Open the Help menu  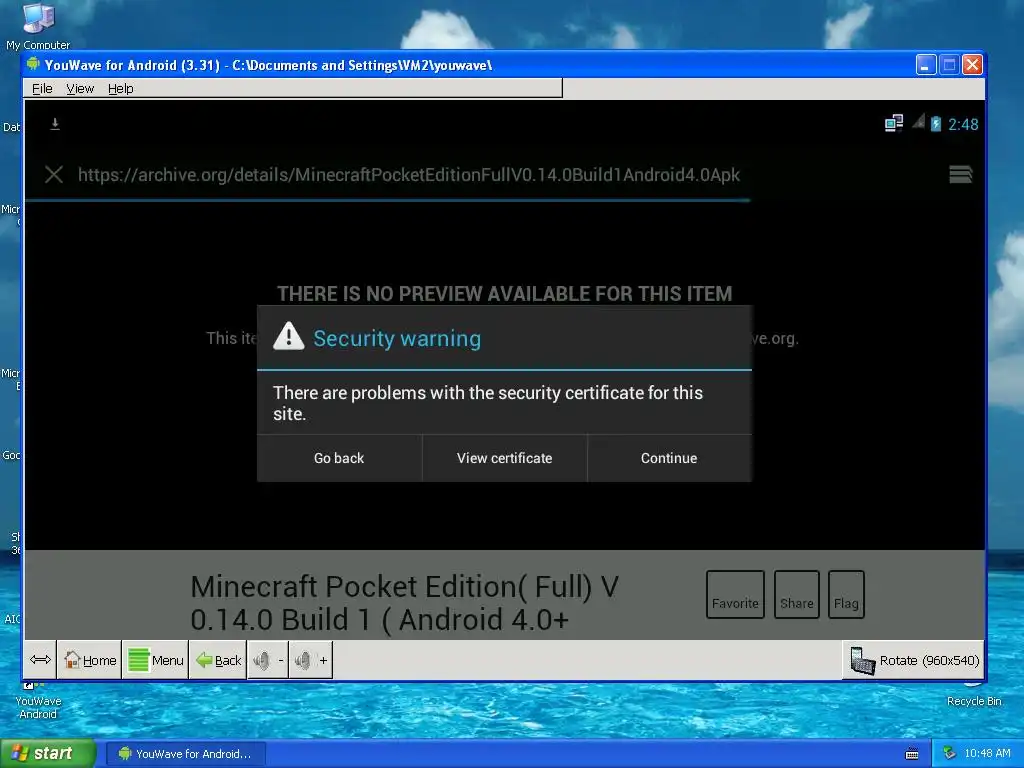(x=120, y=89)
